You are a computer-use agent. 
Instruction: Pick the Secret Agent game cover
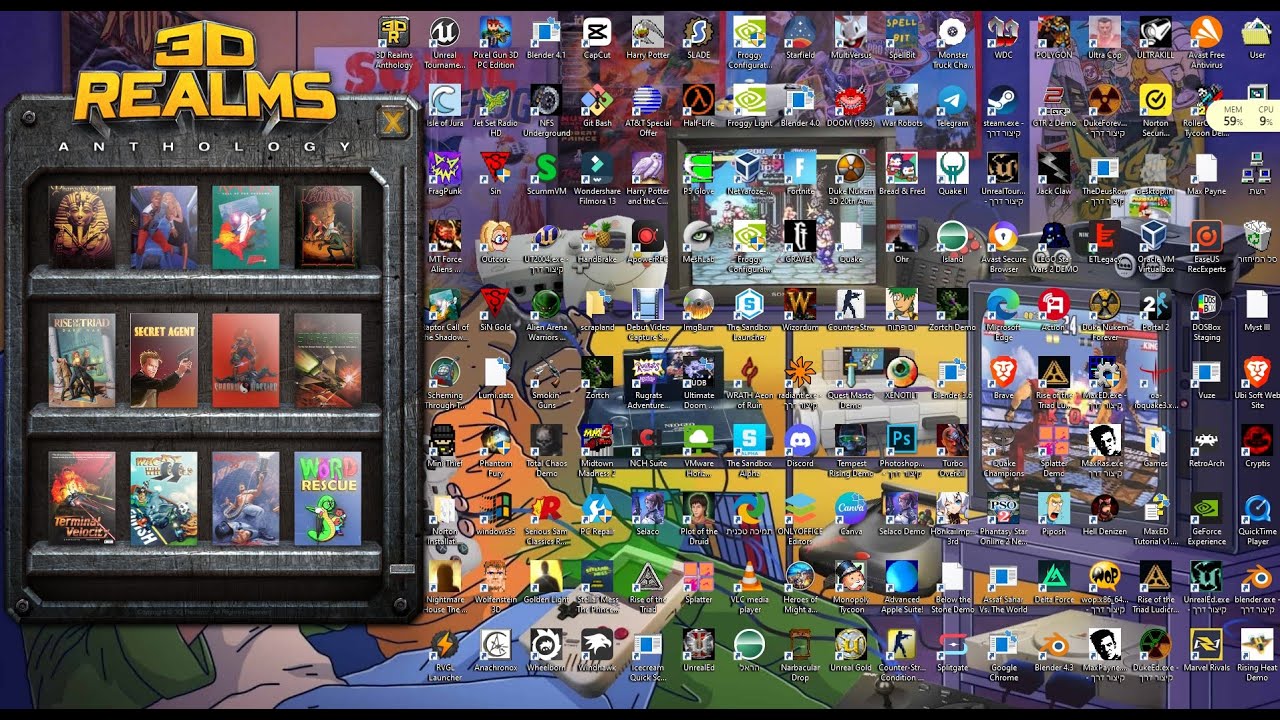click(164, 360)
